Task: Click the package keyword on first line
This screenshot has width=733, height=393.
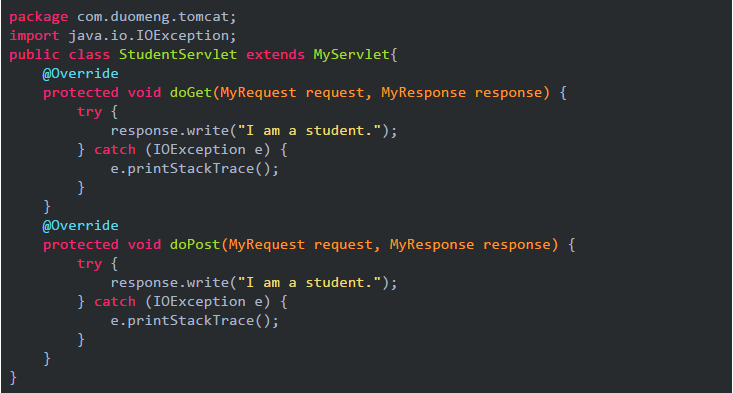Action: point(38,17)
